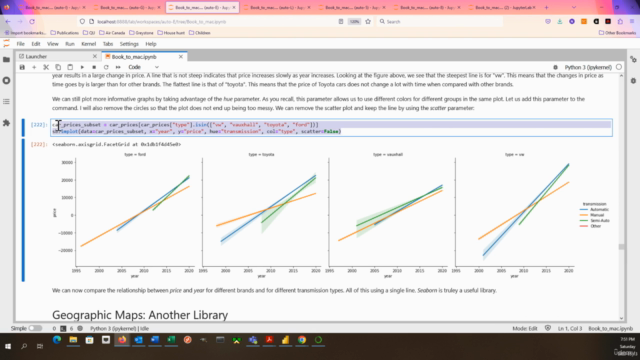Click the 'Geographic Maps: Another Library' heading
This screenshot has width=640, height=360.
(140, 315)
